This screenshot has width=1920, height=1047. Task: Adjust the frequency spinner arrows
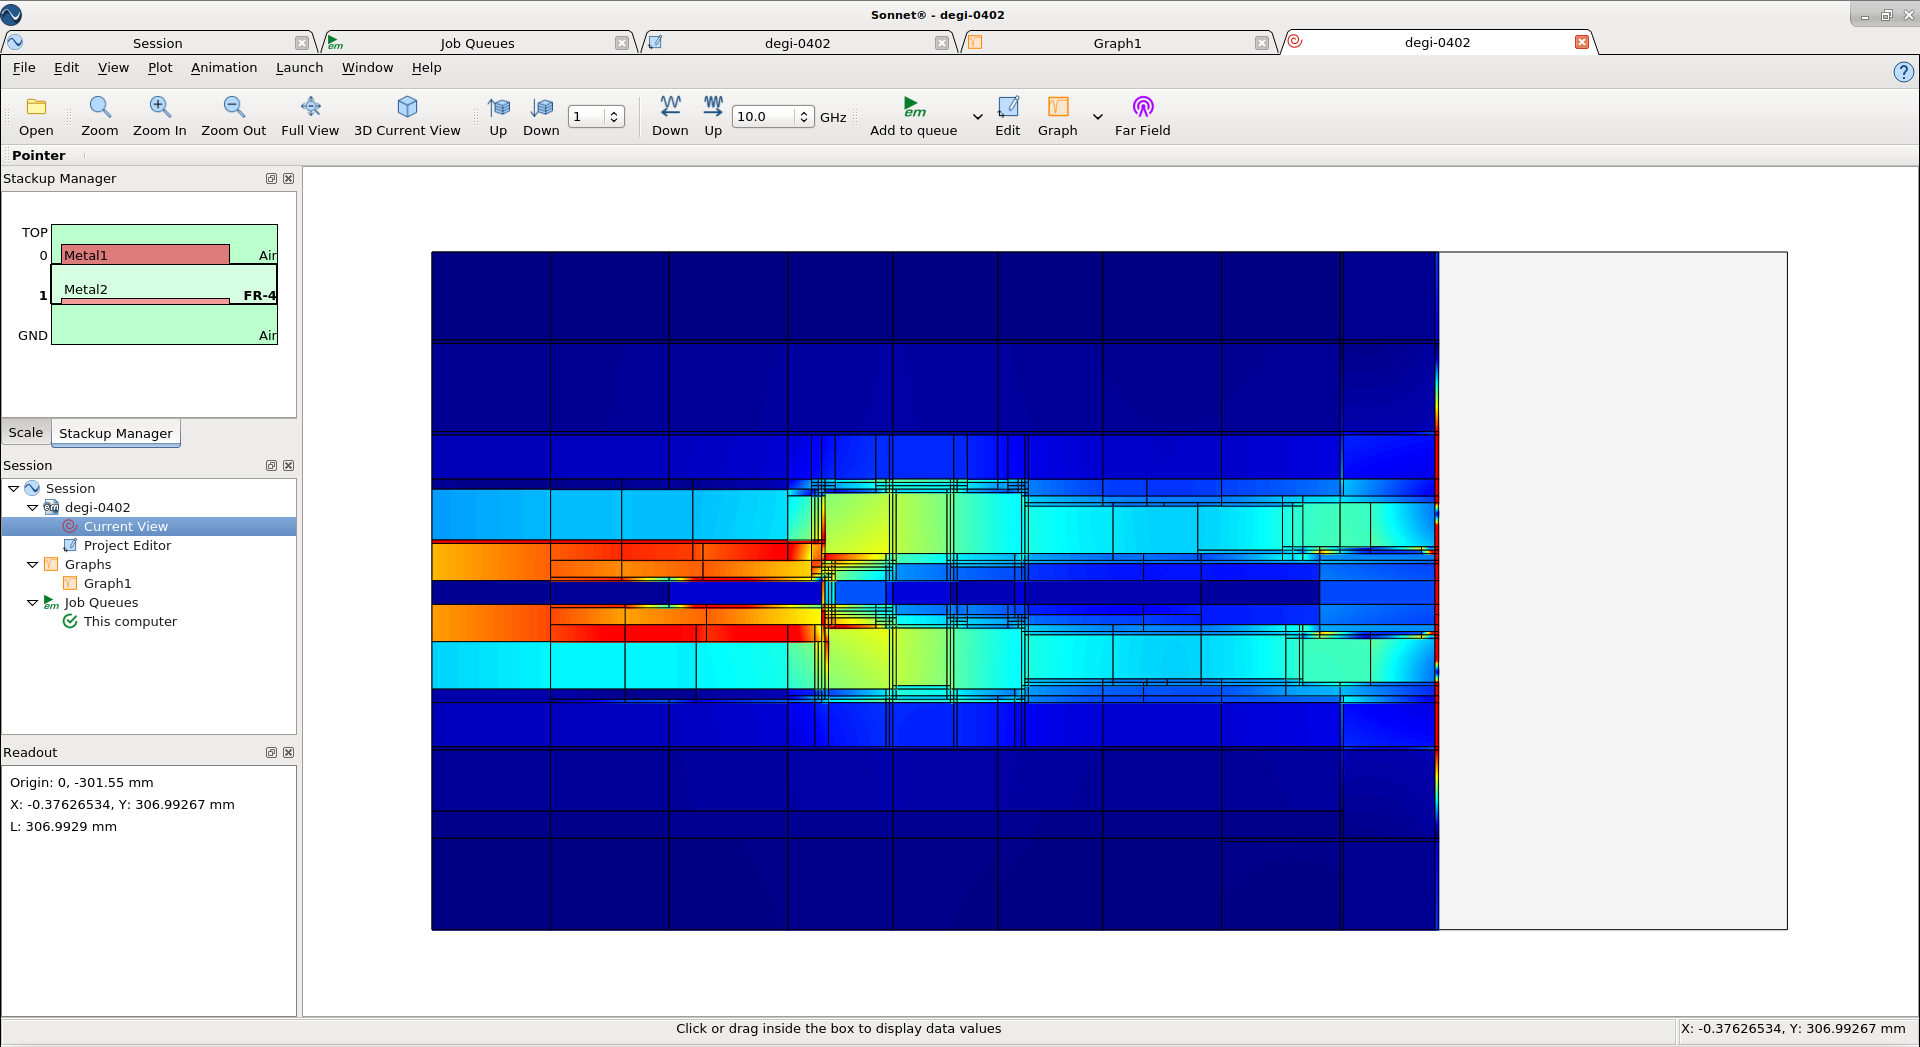803,117
